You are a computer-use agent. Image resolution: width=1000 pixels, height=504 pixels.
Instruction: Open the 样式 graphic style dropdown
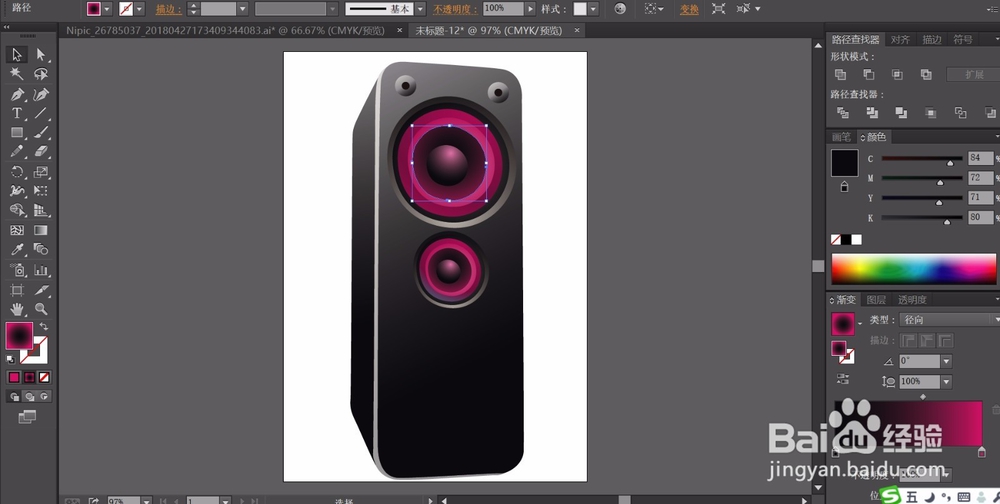[x=594, y=9]
